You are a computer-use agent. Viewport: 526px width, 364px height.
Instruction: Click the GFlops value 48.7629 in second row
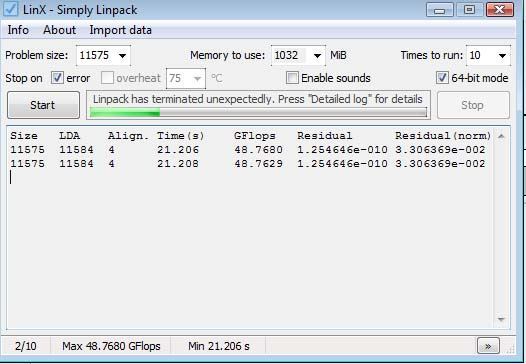click(258, 164)
